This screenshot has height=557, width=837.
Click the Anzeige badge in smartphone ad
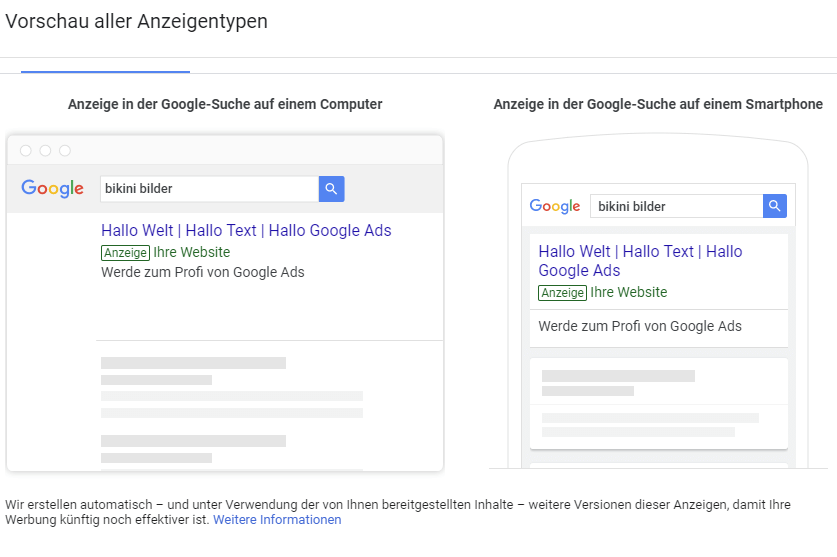tap(562, 293)
